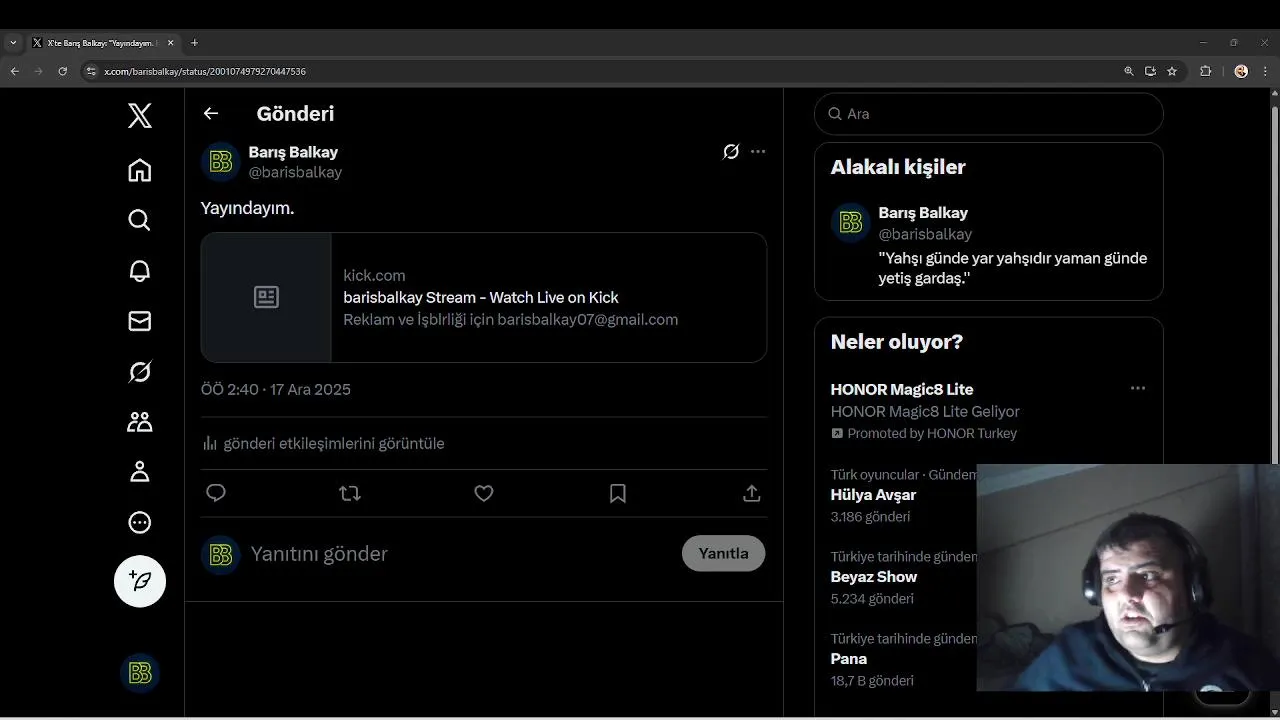This screenshot has width=1280, height=720.
Task: Open a new browser tab
Action: click(x=194, y=43)
